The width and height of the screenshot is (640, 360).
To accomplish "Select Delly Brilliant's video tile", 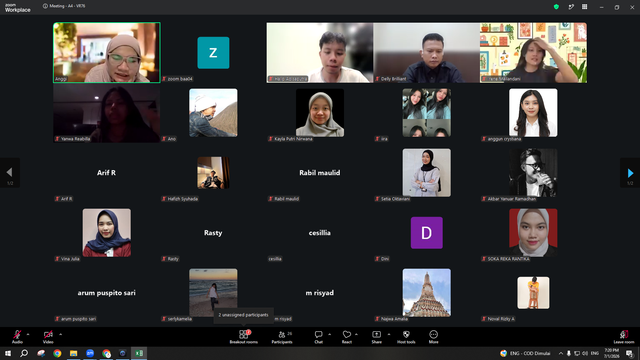I will click(426, 53).
